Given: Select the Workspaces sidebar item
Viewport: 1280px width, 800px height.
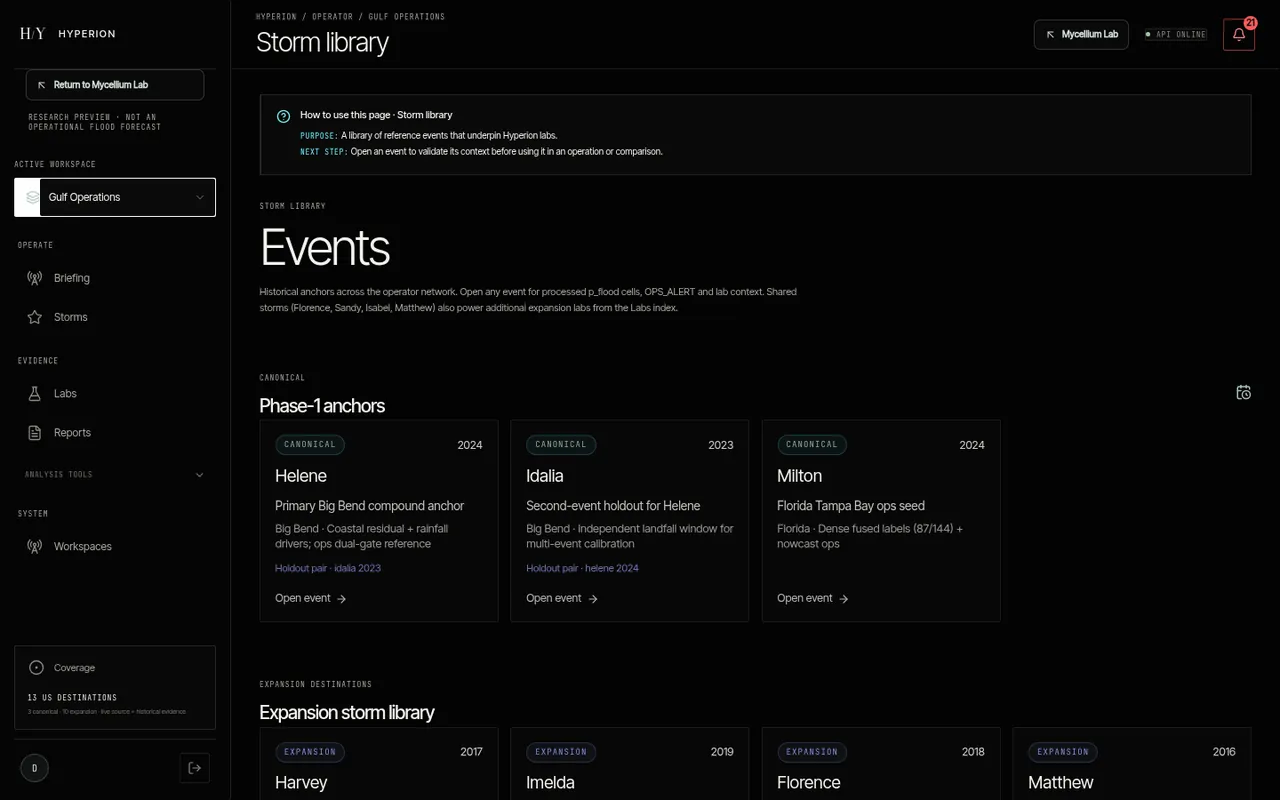Looking at the screenshot, I should point(115,547).
